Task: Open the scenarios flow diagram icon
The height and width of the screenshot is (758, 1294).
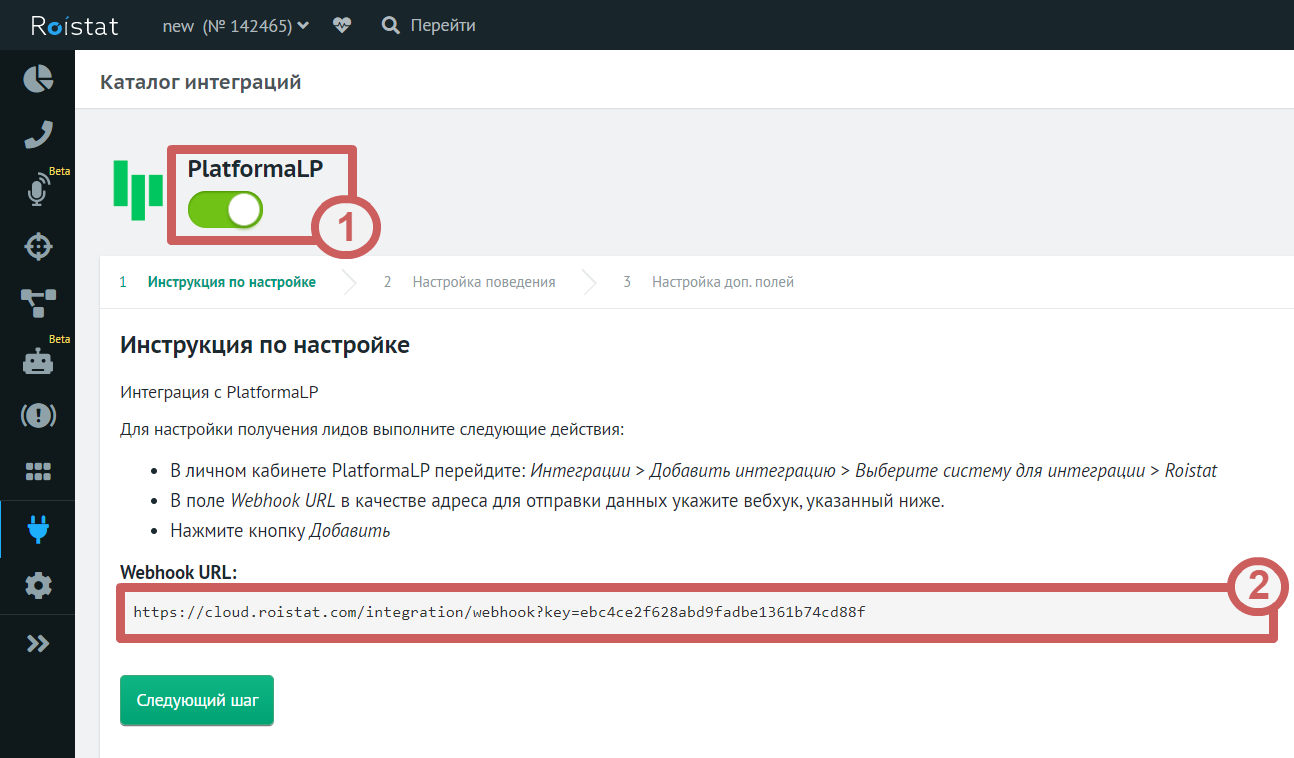Action: click(38, 302)
